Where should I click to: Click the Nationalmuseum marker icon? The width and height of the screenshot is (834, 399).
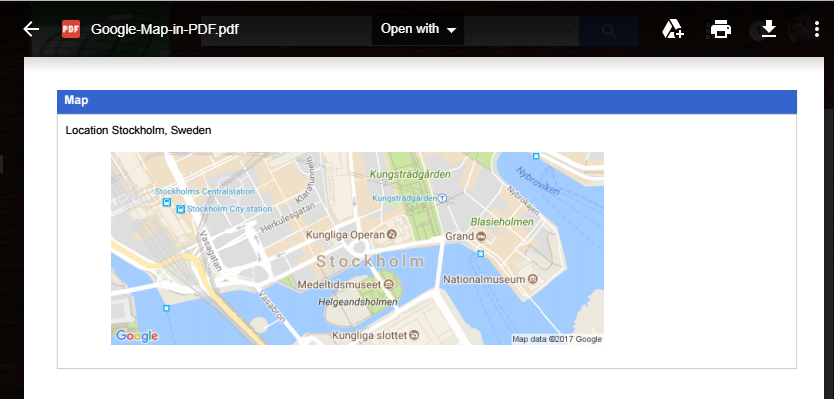click(x=533, y=279)
